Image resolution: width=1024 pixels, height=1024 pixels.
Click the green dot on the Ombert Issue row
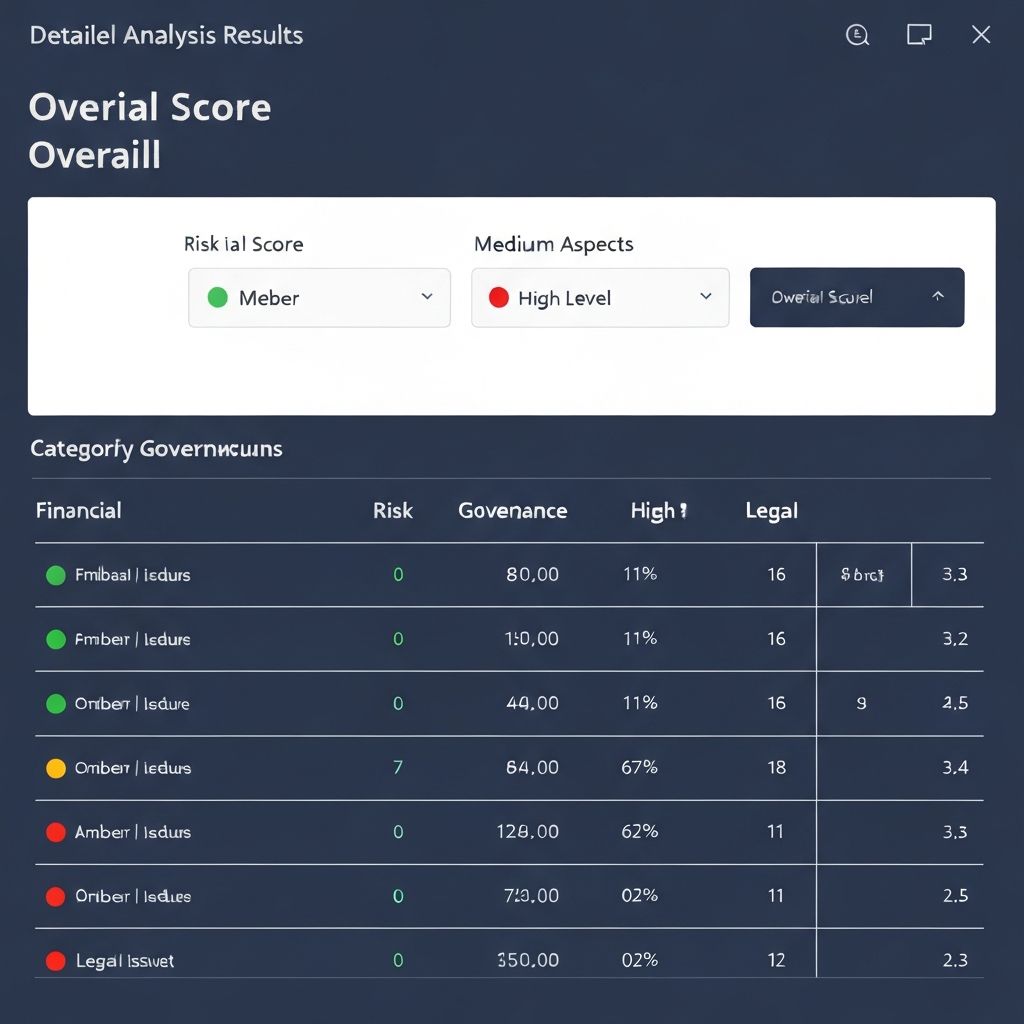coord(56,703)
